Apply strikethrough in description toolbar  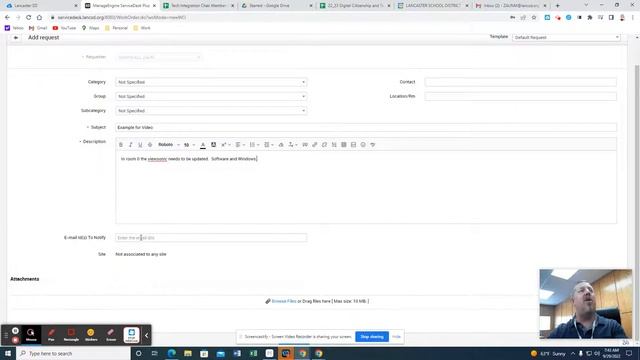click(150, 145)
